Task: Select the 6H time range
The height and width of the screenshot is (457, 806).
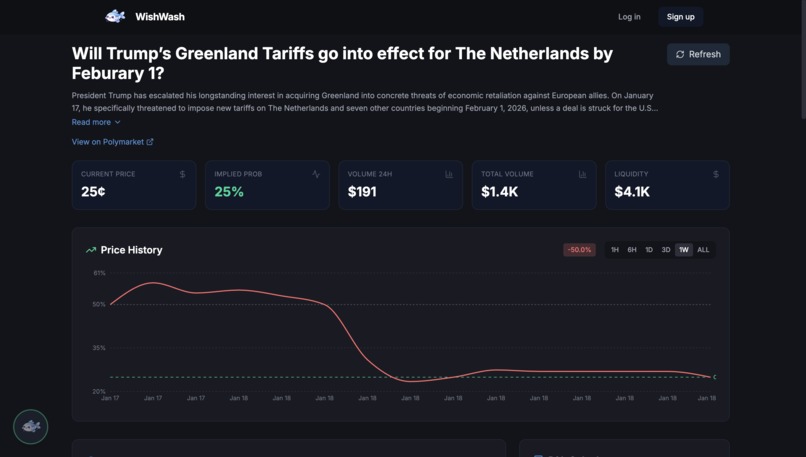Action: (x=632, y=250)
